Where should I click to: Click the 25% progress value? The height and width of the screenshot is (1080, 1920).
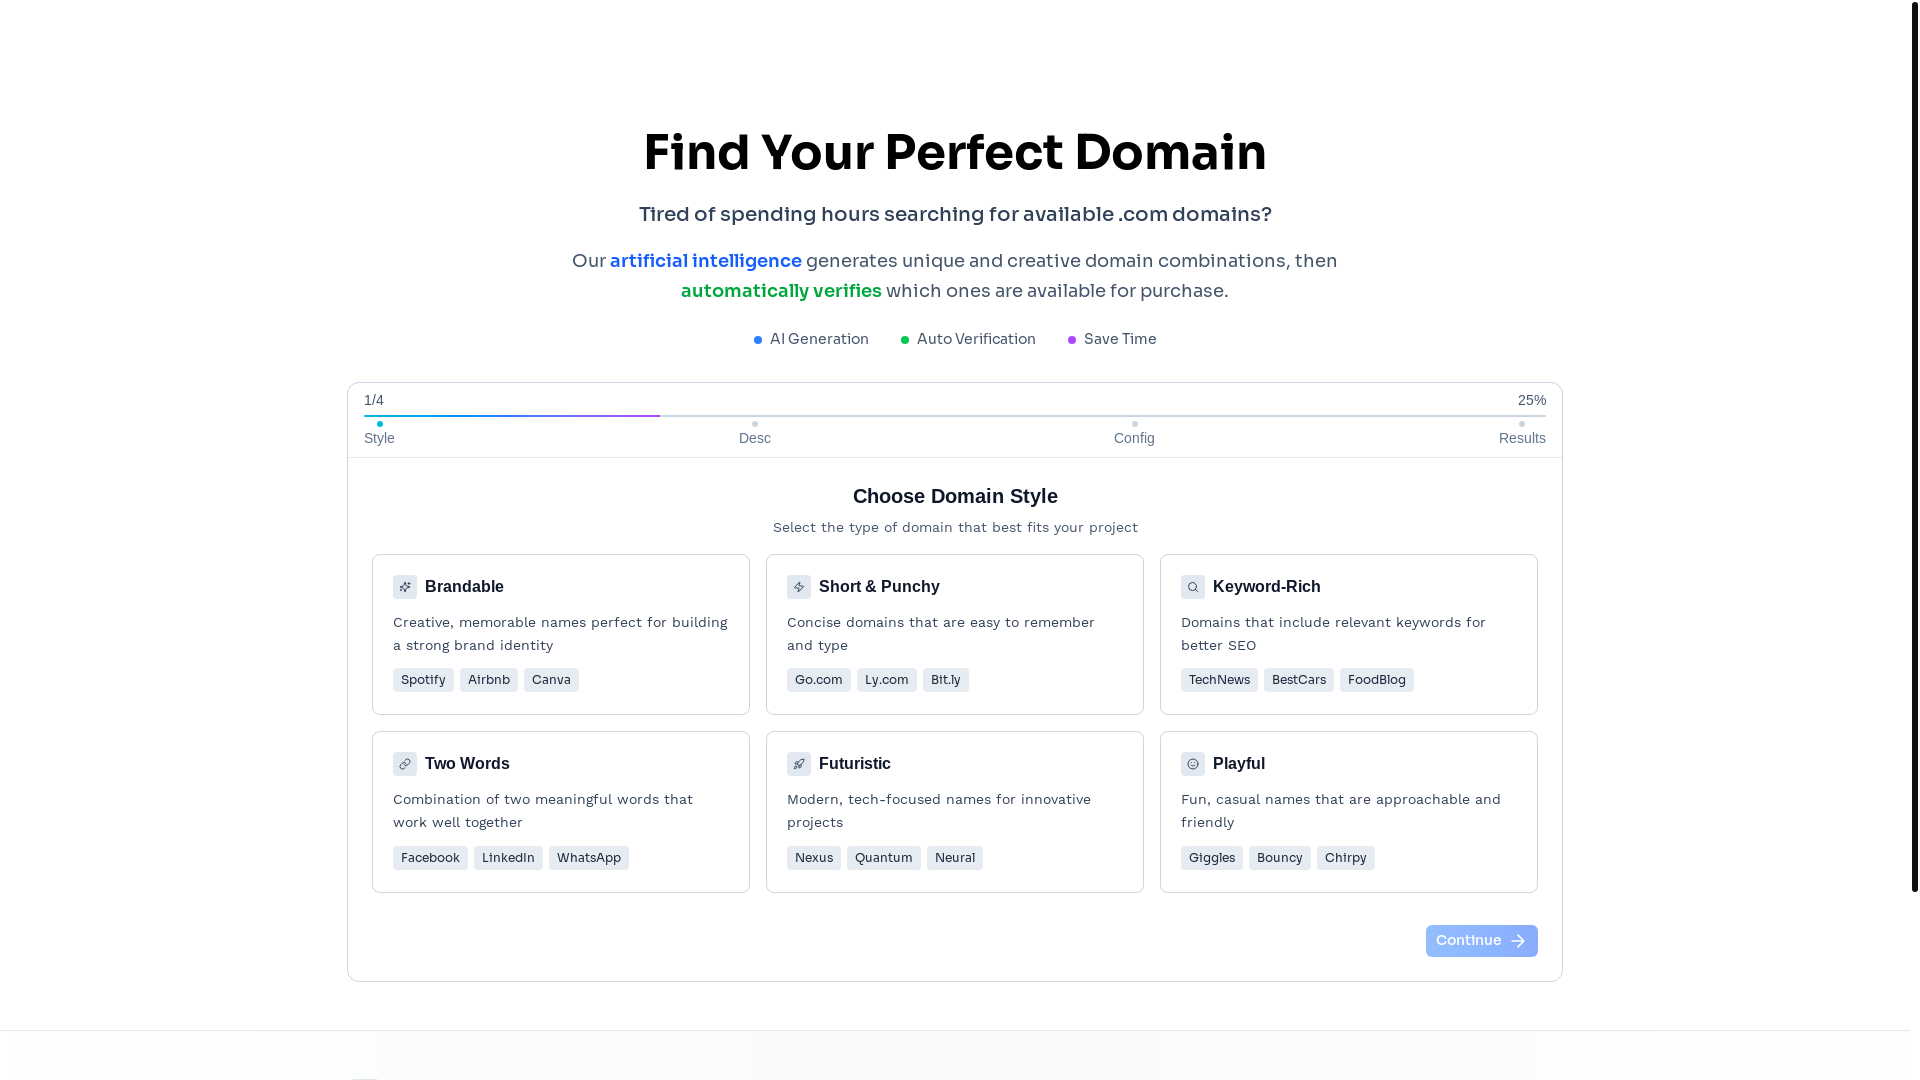[1532, 400]
